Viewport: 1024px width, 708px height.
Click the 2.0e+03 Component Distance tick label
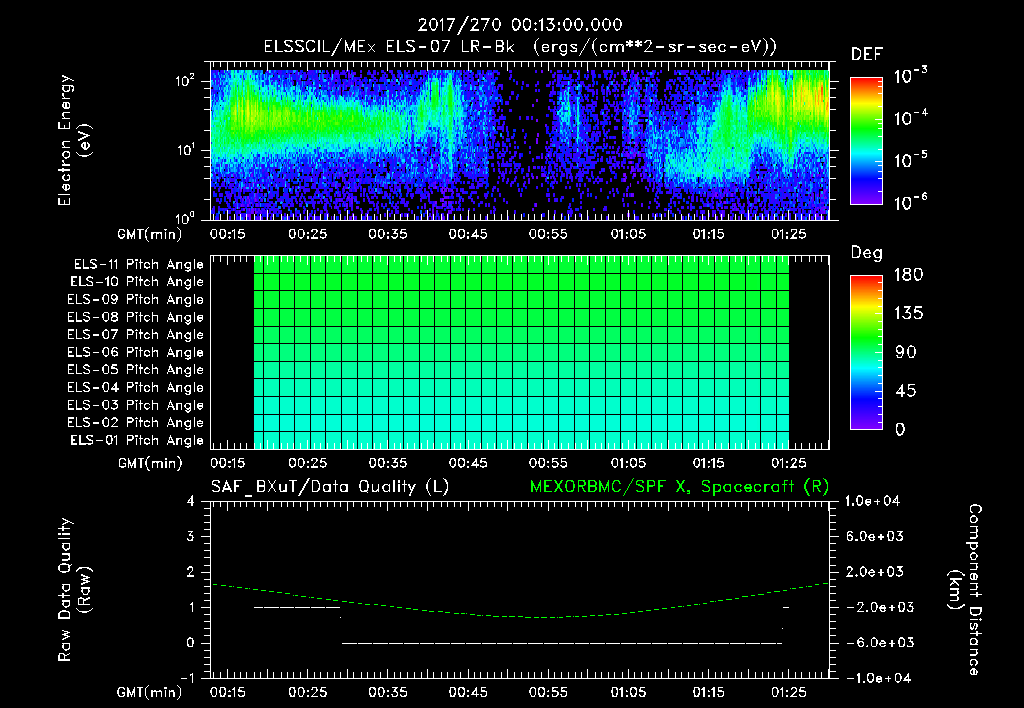pos(875,571)
